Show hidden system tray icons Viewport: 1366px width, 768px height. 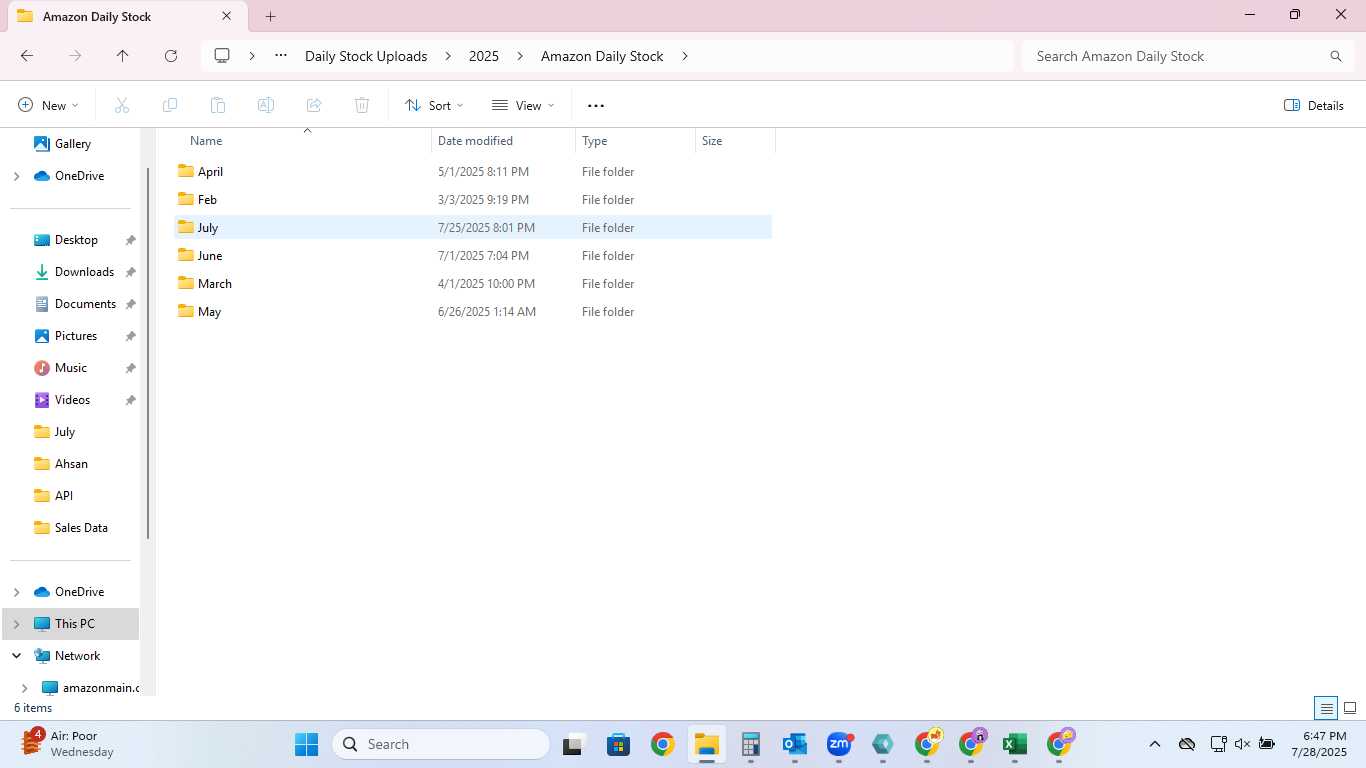point(1155,744)
